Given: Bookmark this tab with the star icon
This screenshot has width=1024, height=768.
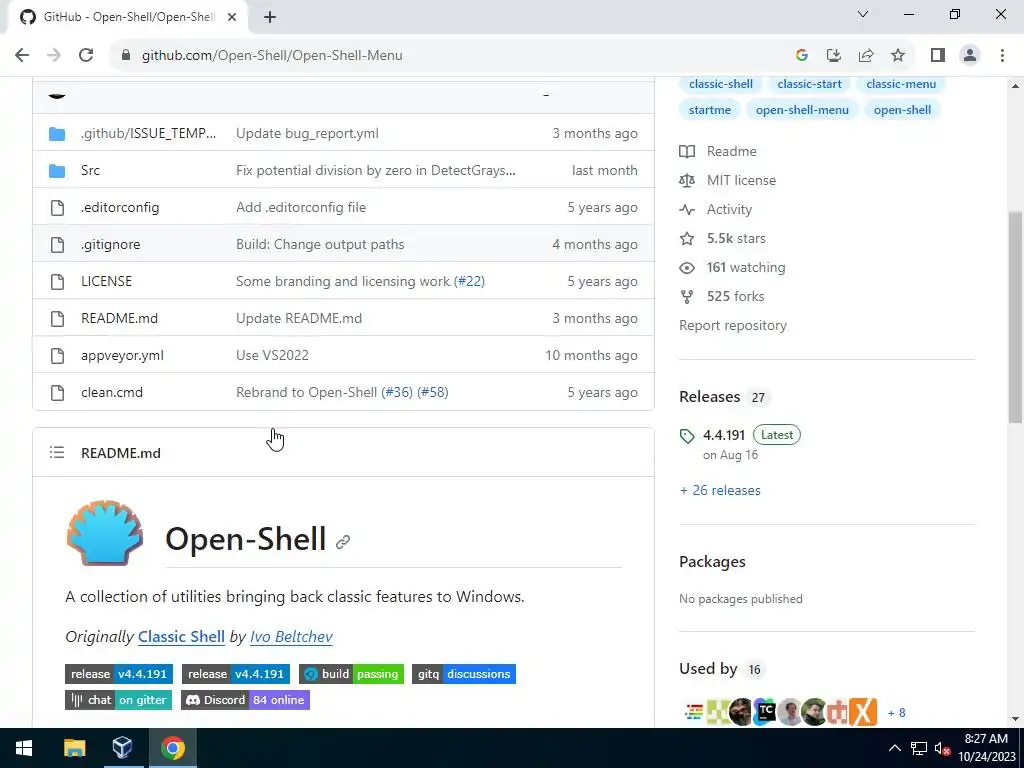Looking at the screenshot, I should tap(898, 56).
